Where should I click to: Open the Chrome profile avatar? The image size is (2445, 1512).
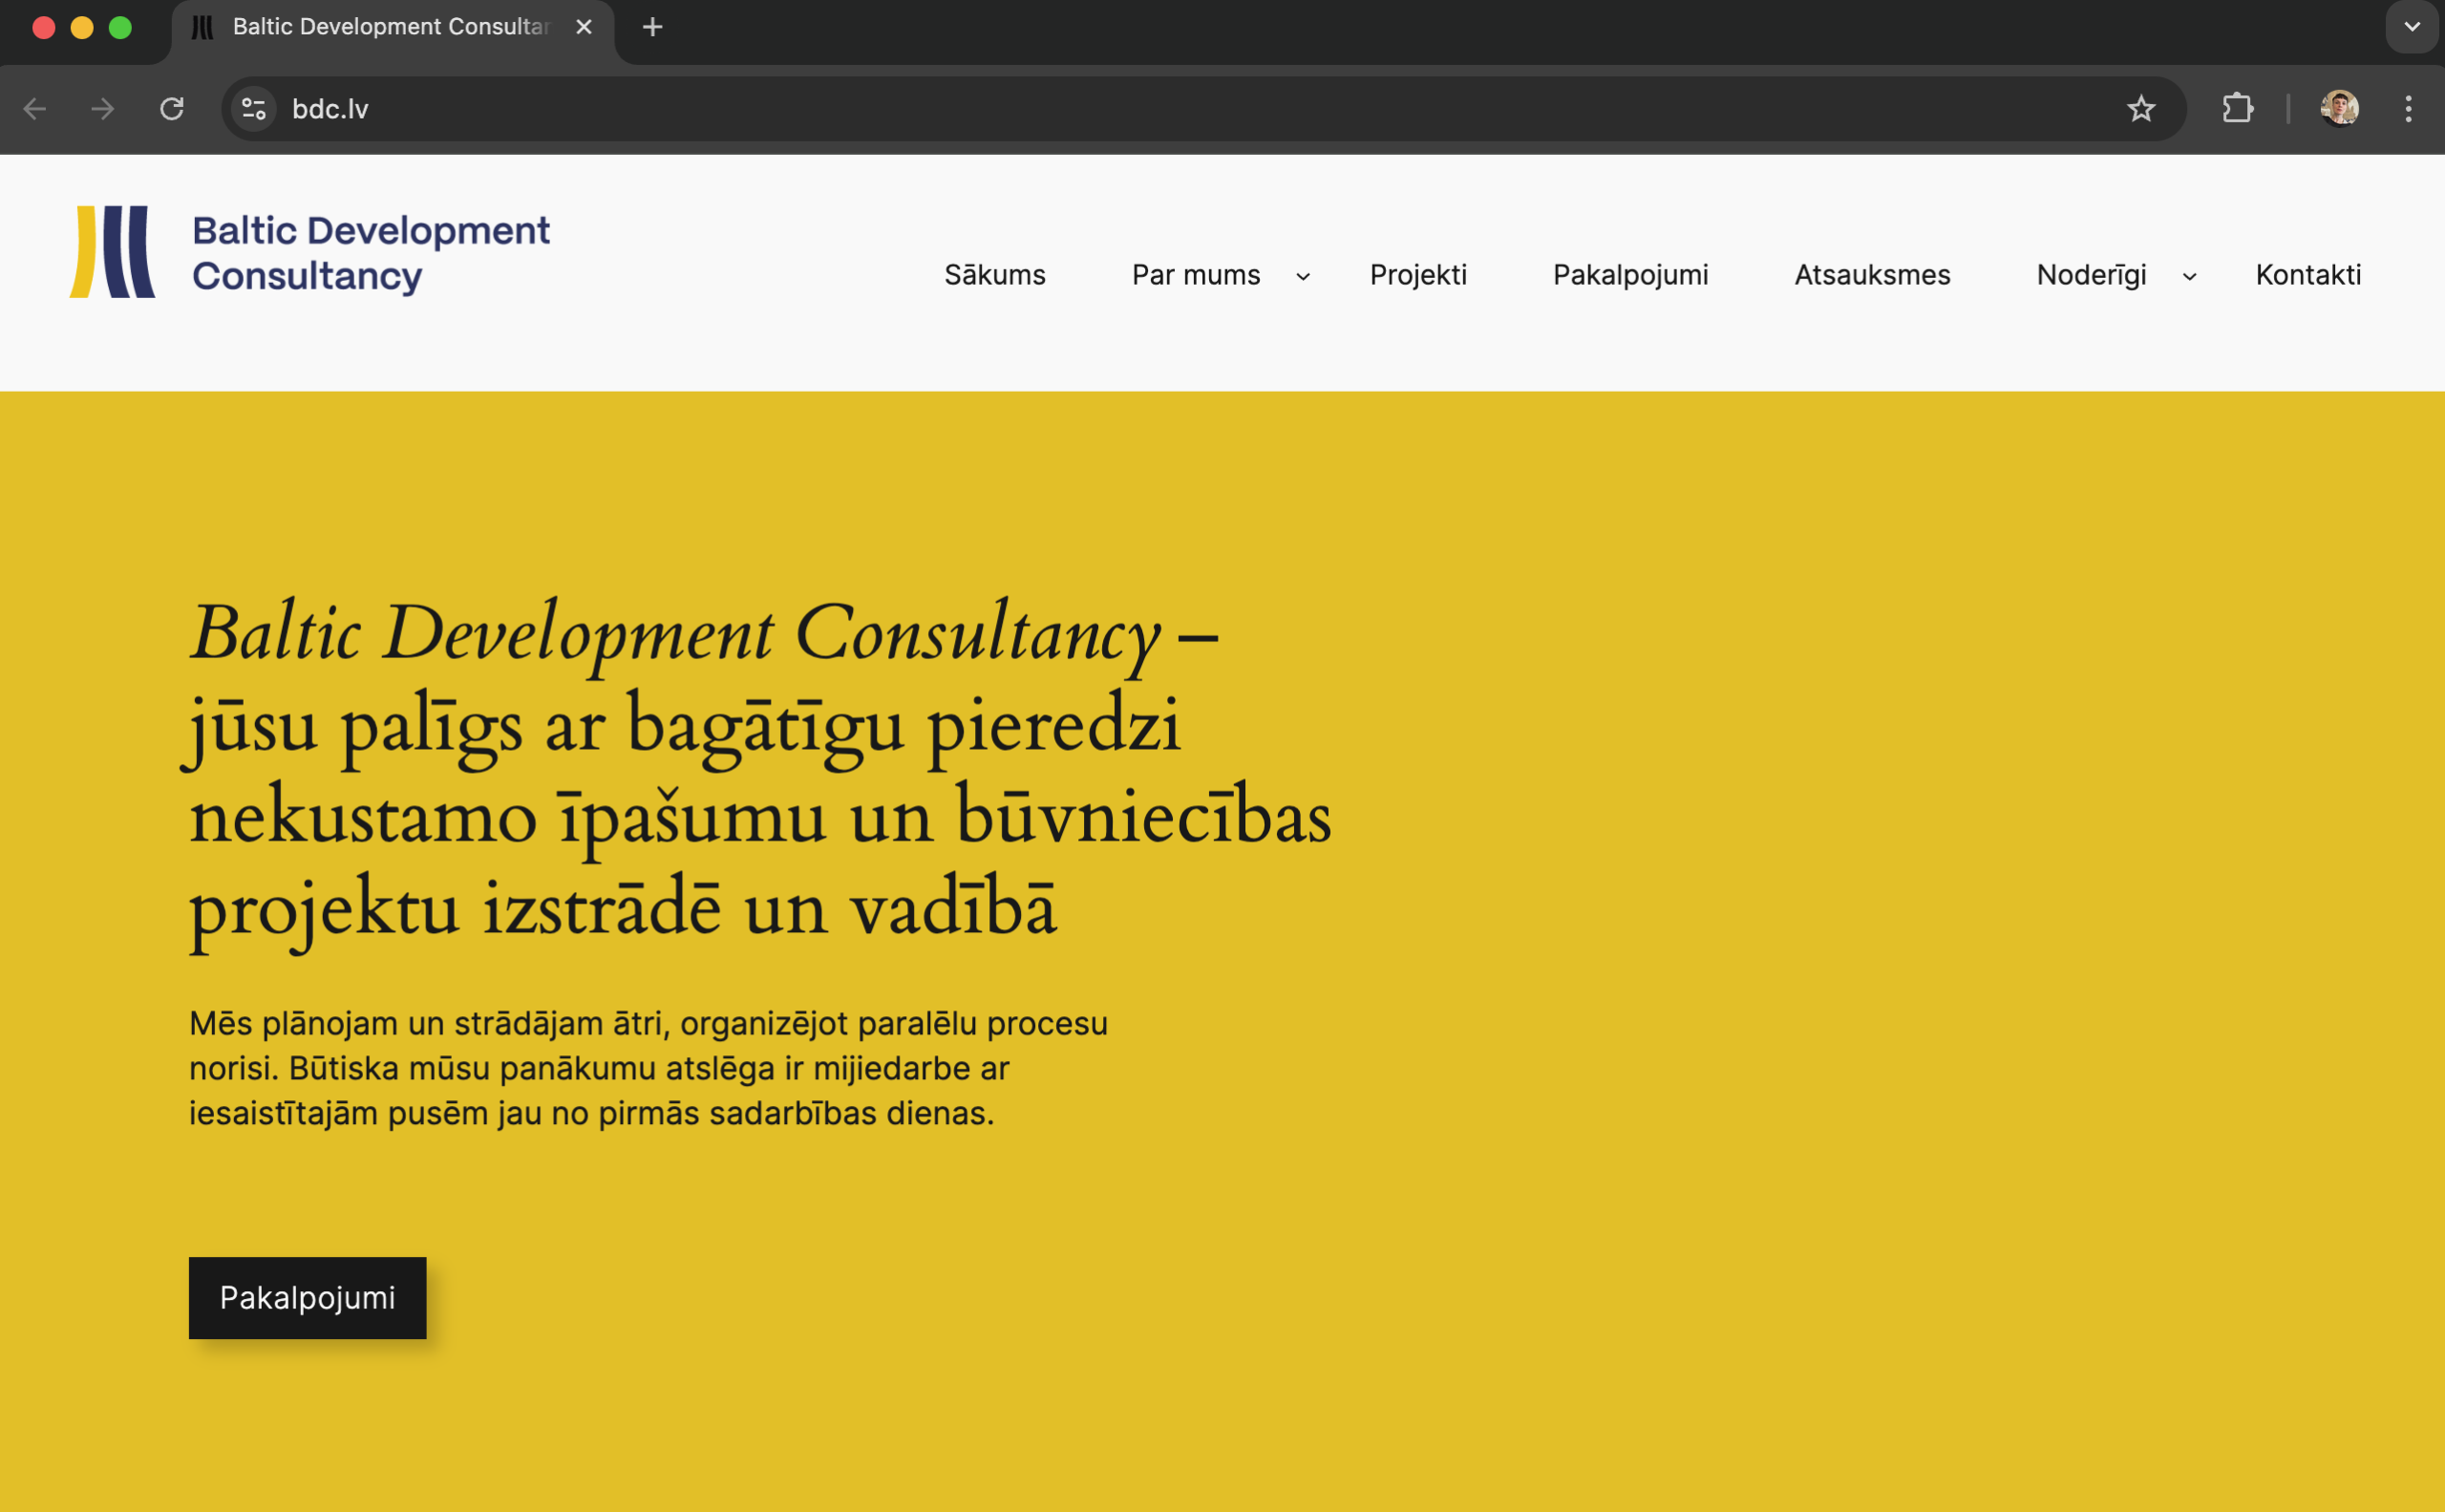2338,108
